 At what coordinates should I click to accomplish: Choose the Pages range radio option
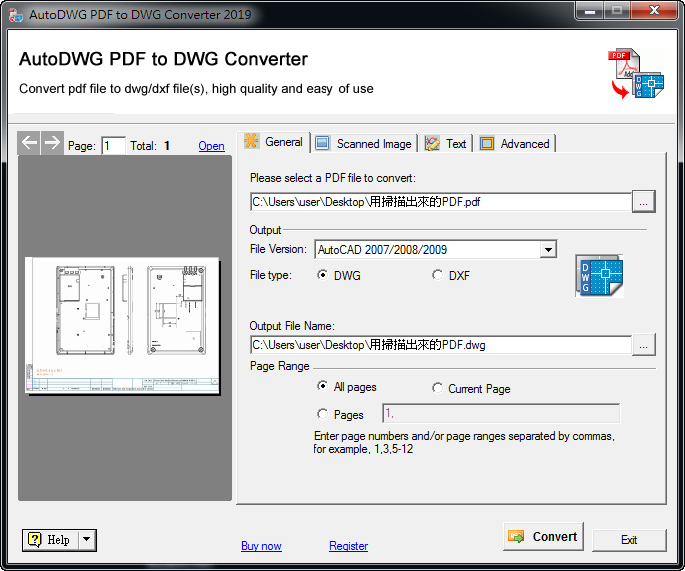pos(322,414)
